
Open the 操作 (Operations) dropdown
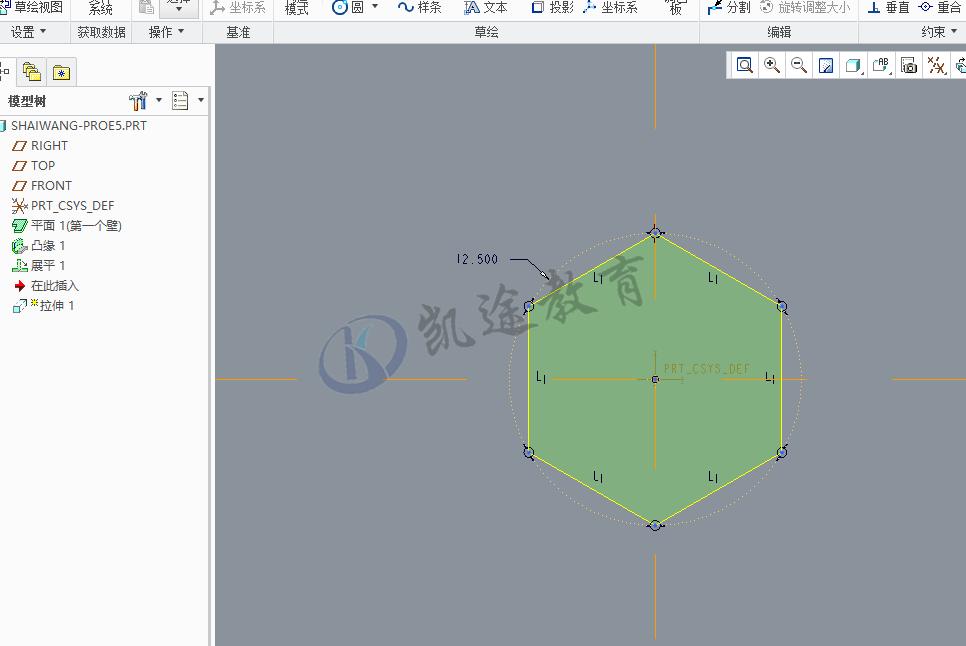(163, 31)
